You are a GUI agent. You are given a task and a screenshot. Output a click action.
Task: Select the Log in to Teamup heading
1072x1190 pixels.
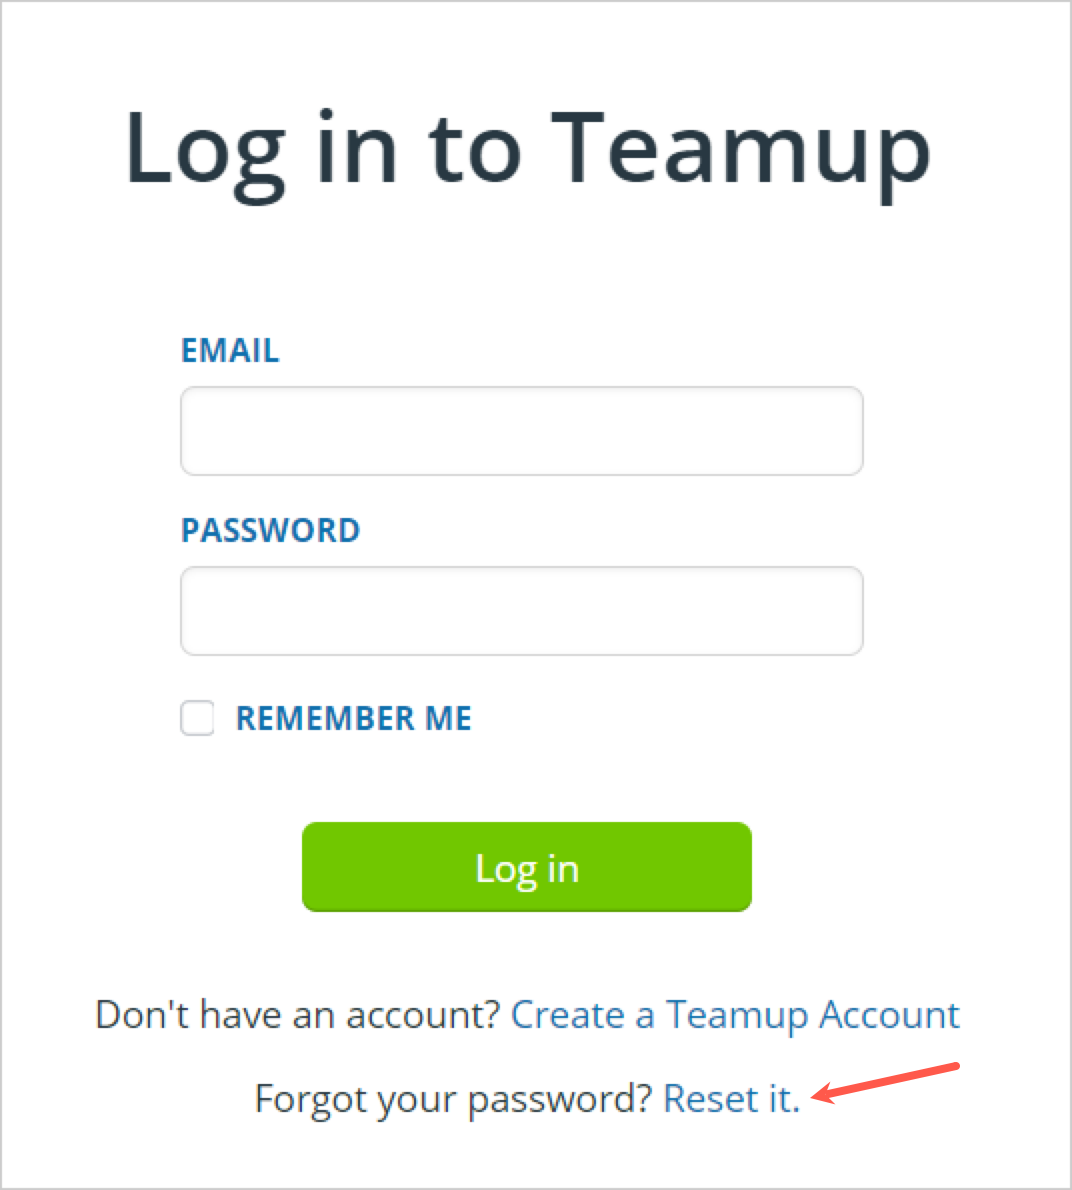coord(528,152)
